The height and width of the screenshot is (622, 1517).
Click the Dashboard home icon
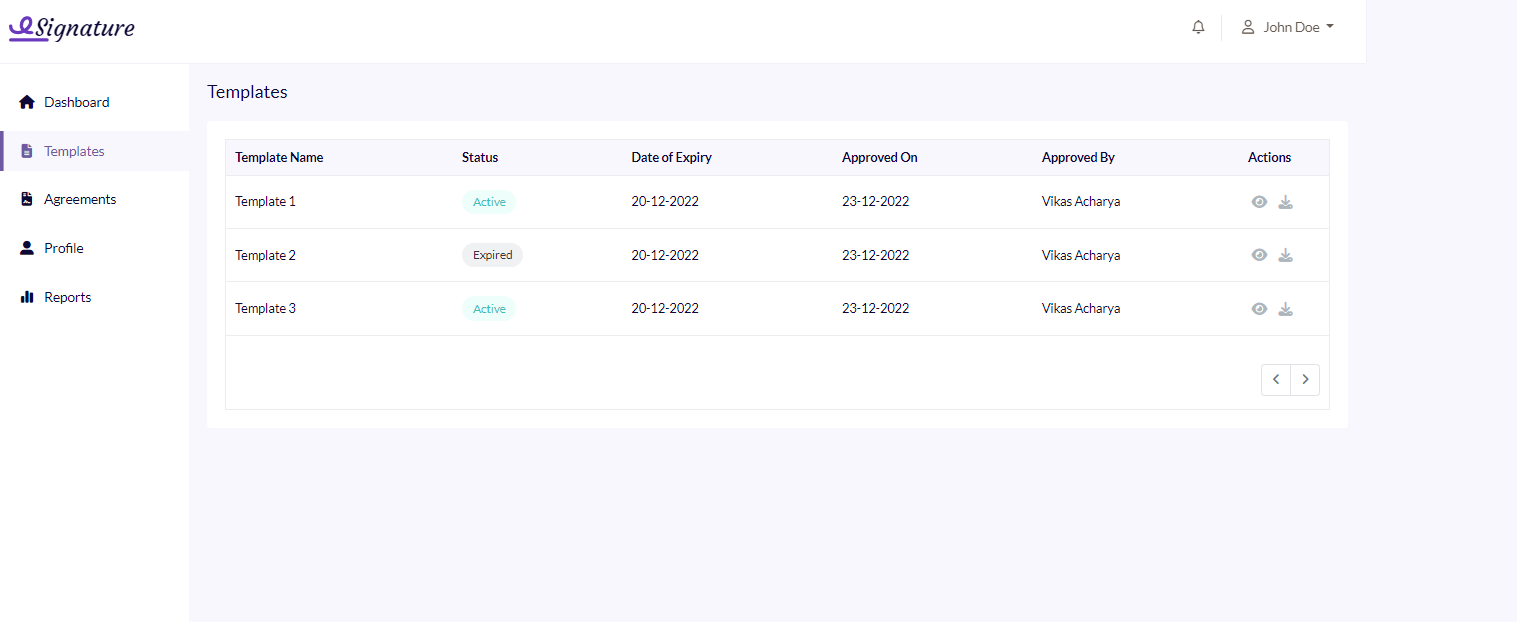pyautogui.click(x=27, y=102)
